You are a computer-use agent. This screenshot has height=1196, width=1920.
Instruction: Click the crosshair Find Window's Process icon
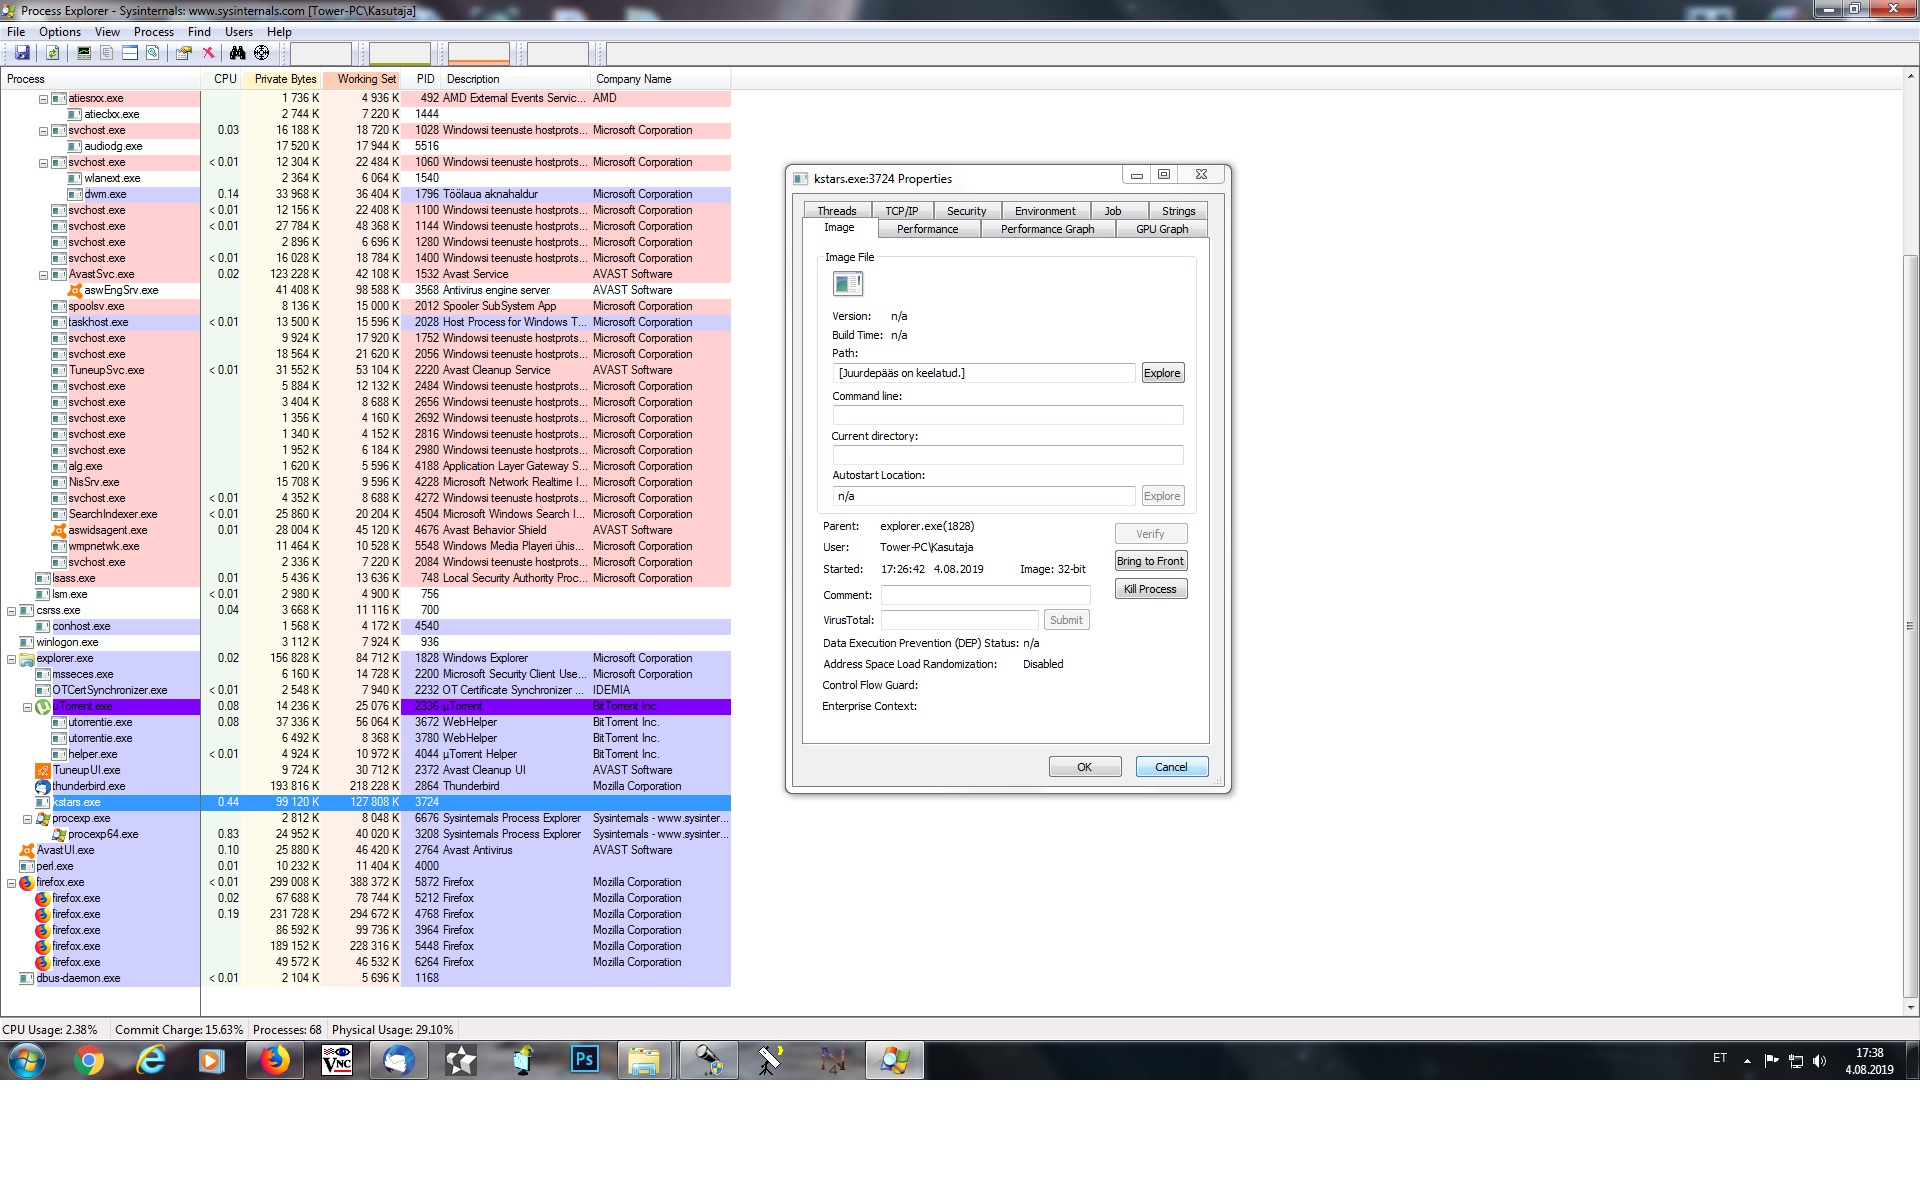(x=262, y=53)
